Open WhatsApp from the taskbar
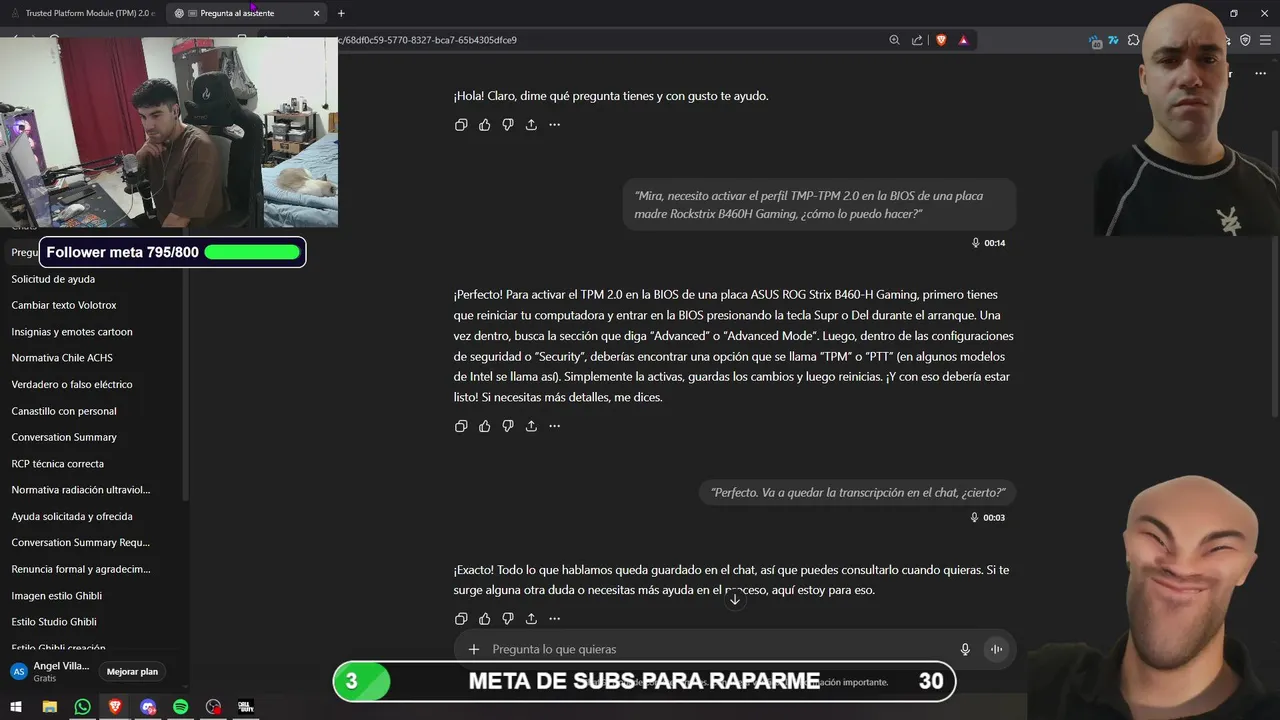Viewport: 1280px width, 720px height. [x=82, y=707]
